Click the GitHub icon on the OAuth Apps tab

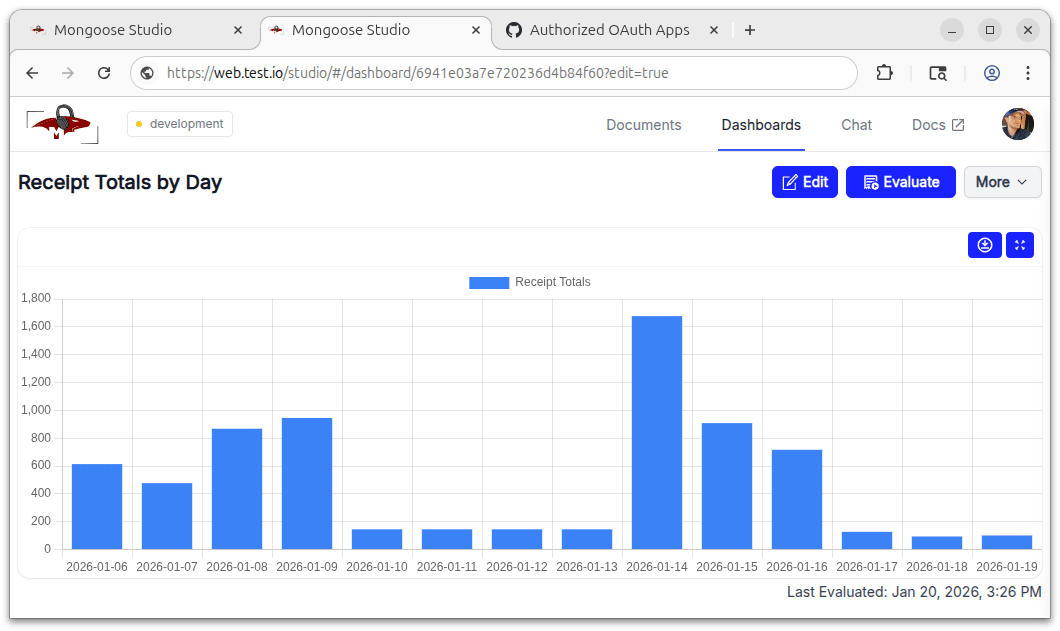[513, 30]
